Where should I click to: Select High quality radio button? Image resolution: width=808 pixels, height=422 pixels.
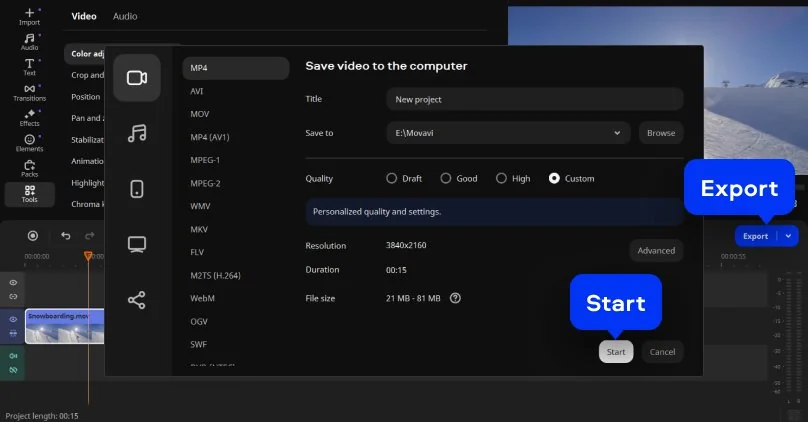pos(501,179)
